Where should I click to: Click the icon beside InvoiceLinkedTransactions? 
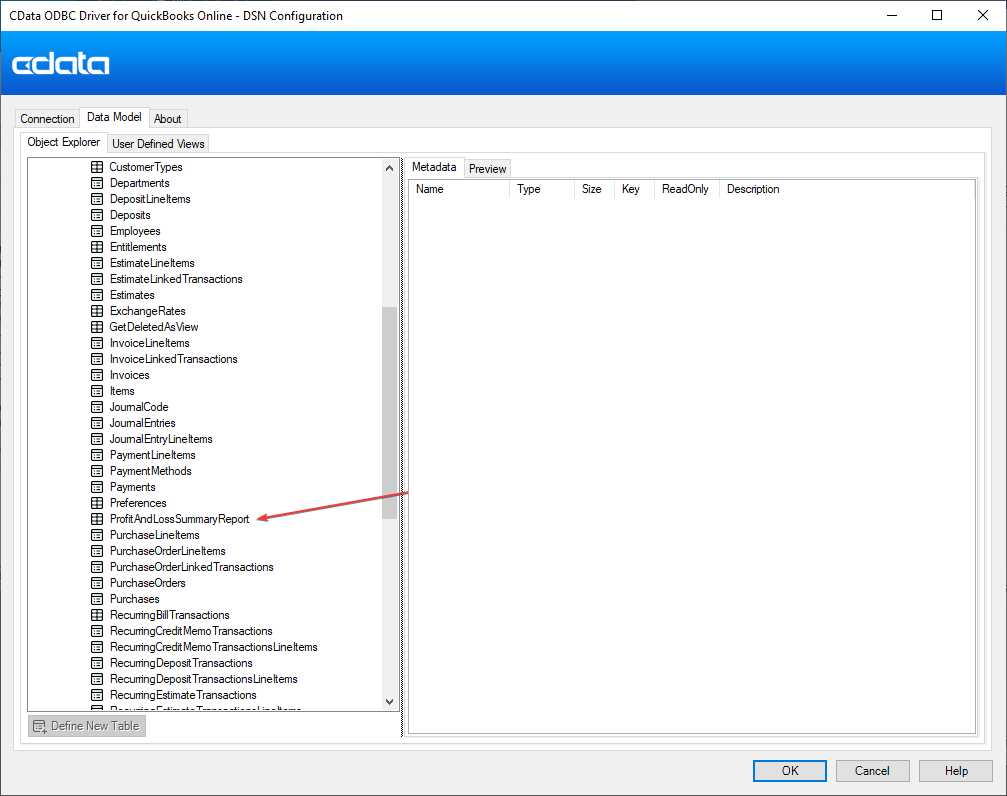[x=97, y=359]
